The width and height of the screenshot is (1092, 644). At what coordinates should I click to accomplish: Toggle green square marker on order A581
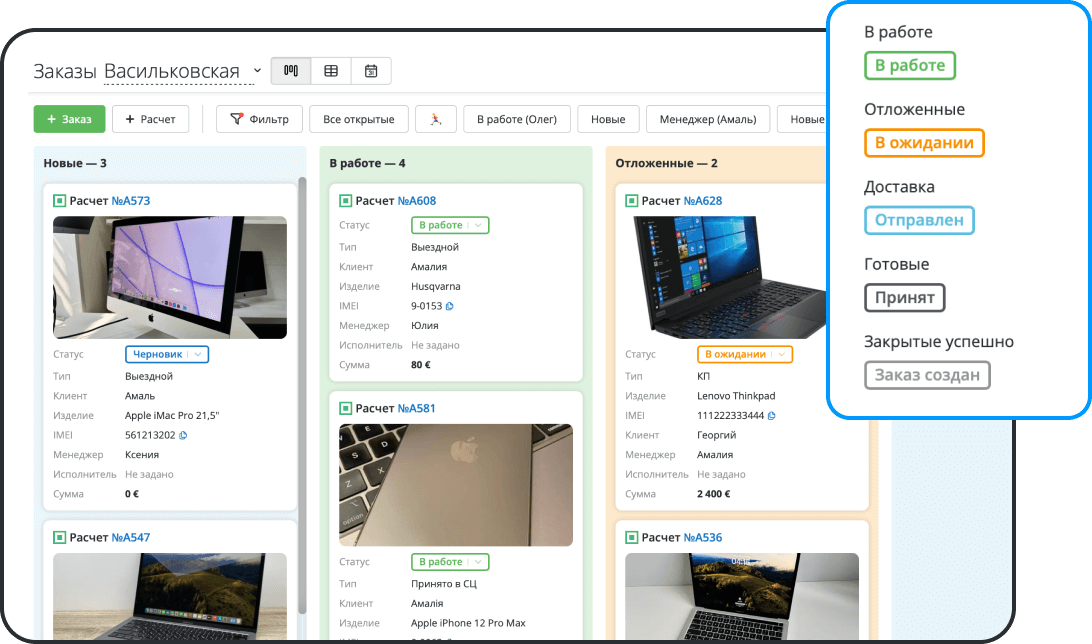point(346,408)
